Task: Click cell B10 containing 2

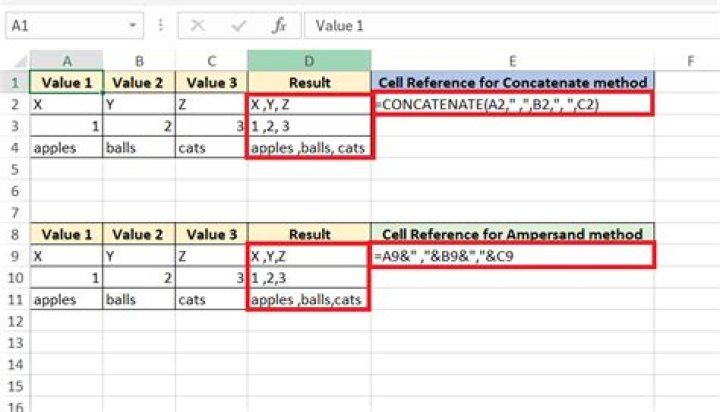Action: (x=139, y=277)
